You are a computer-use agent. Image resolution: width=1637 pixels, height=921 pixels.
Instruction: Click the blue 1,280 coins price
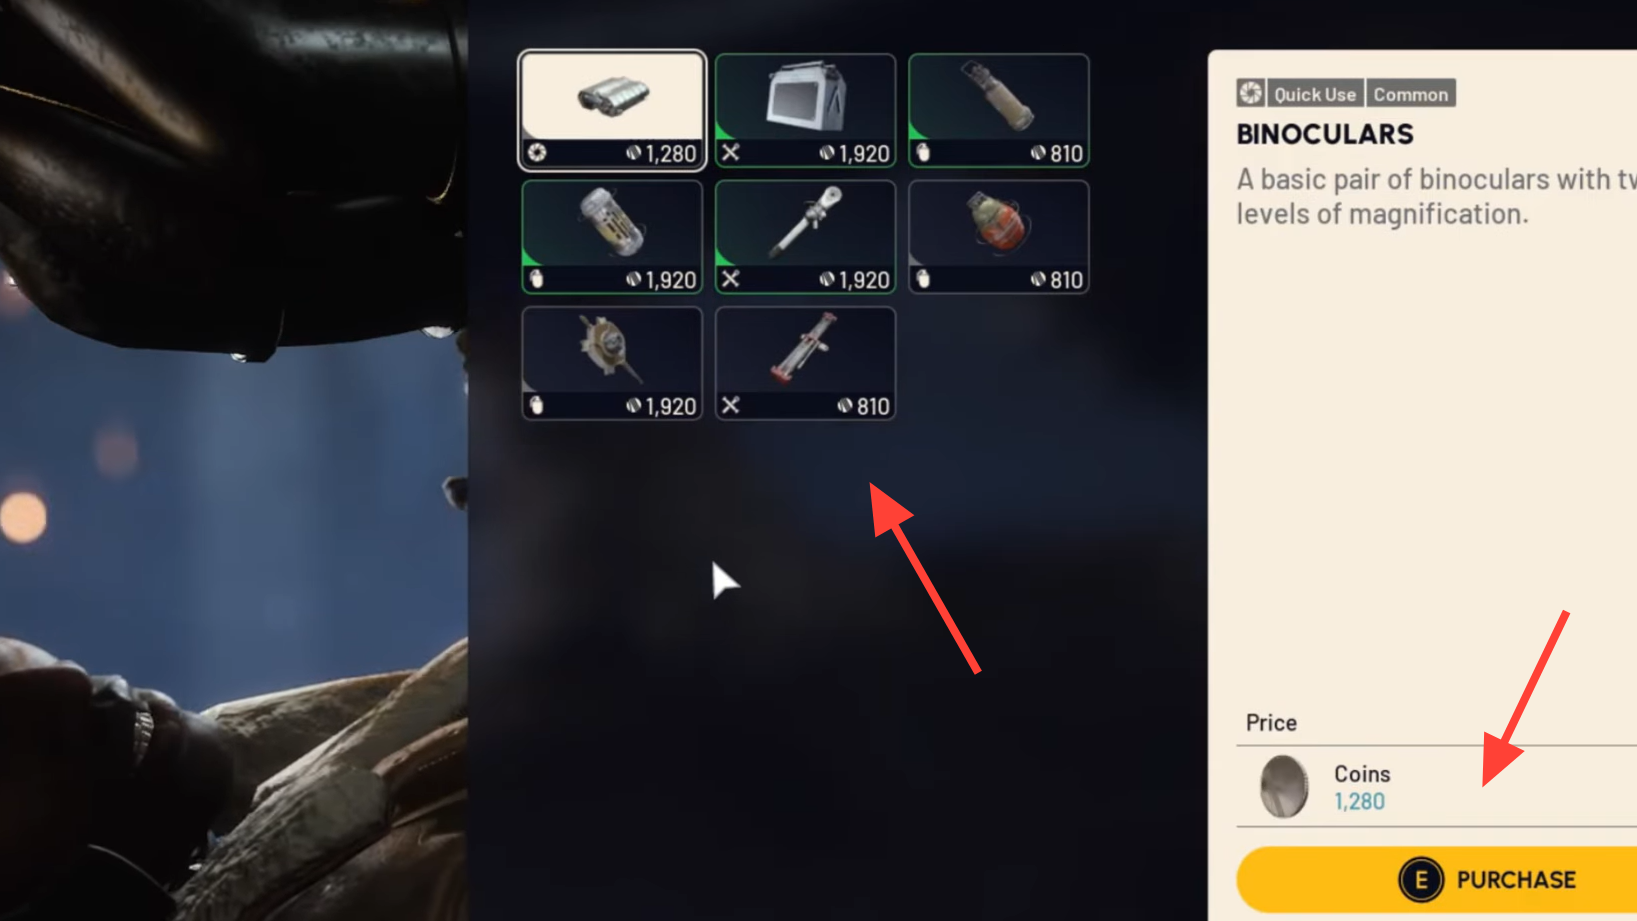tap(1359, 801)
